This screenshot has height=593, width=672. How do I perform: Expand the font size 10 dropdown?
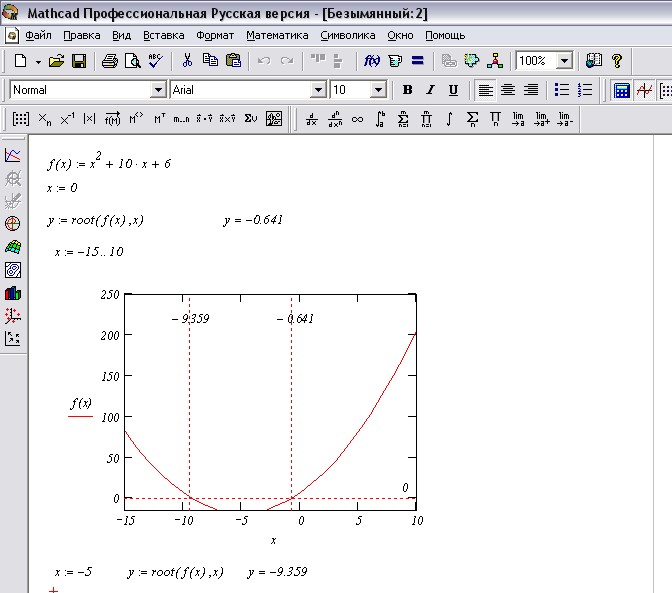(x=378, y=90)
